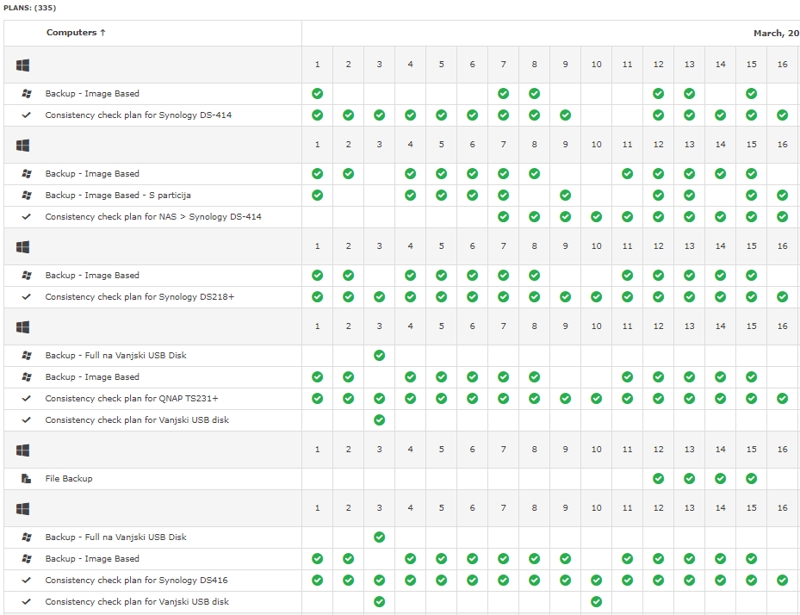Image resolution: width=800 pixels, height=615 pixels.
Task: Open Consistency check plan for NAS > Synology DS-414
Action: pyautogui.click(x=153, y=217)
